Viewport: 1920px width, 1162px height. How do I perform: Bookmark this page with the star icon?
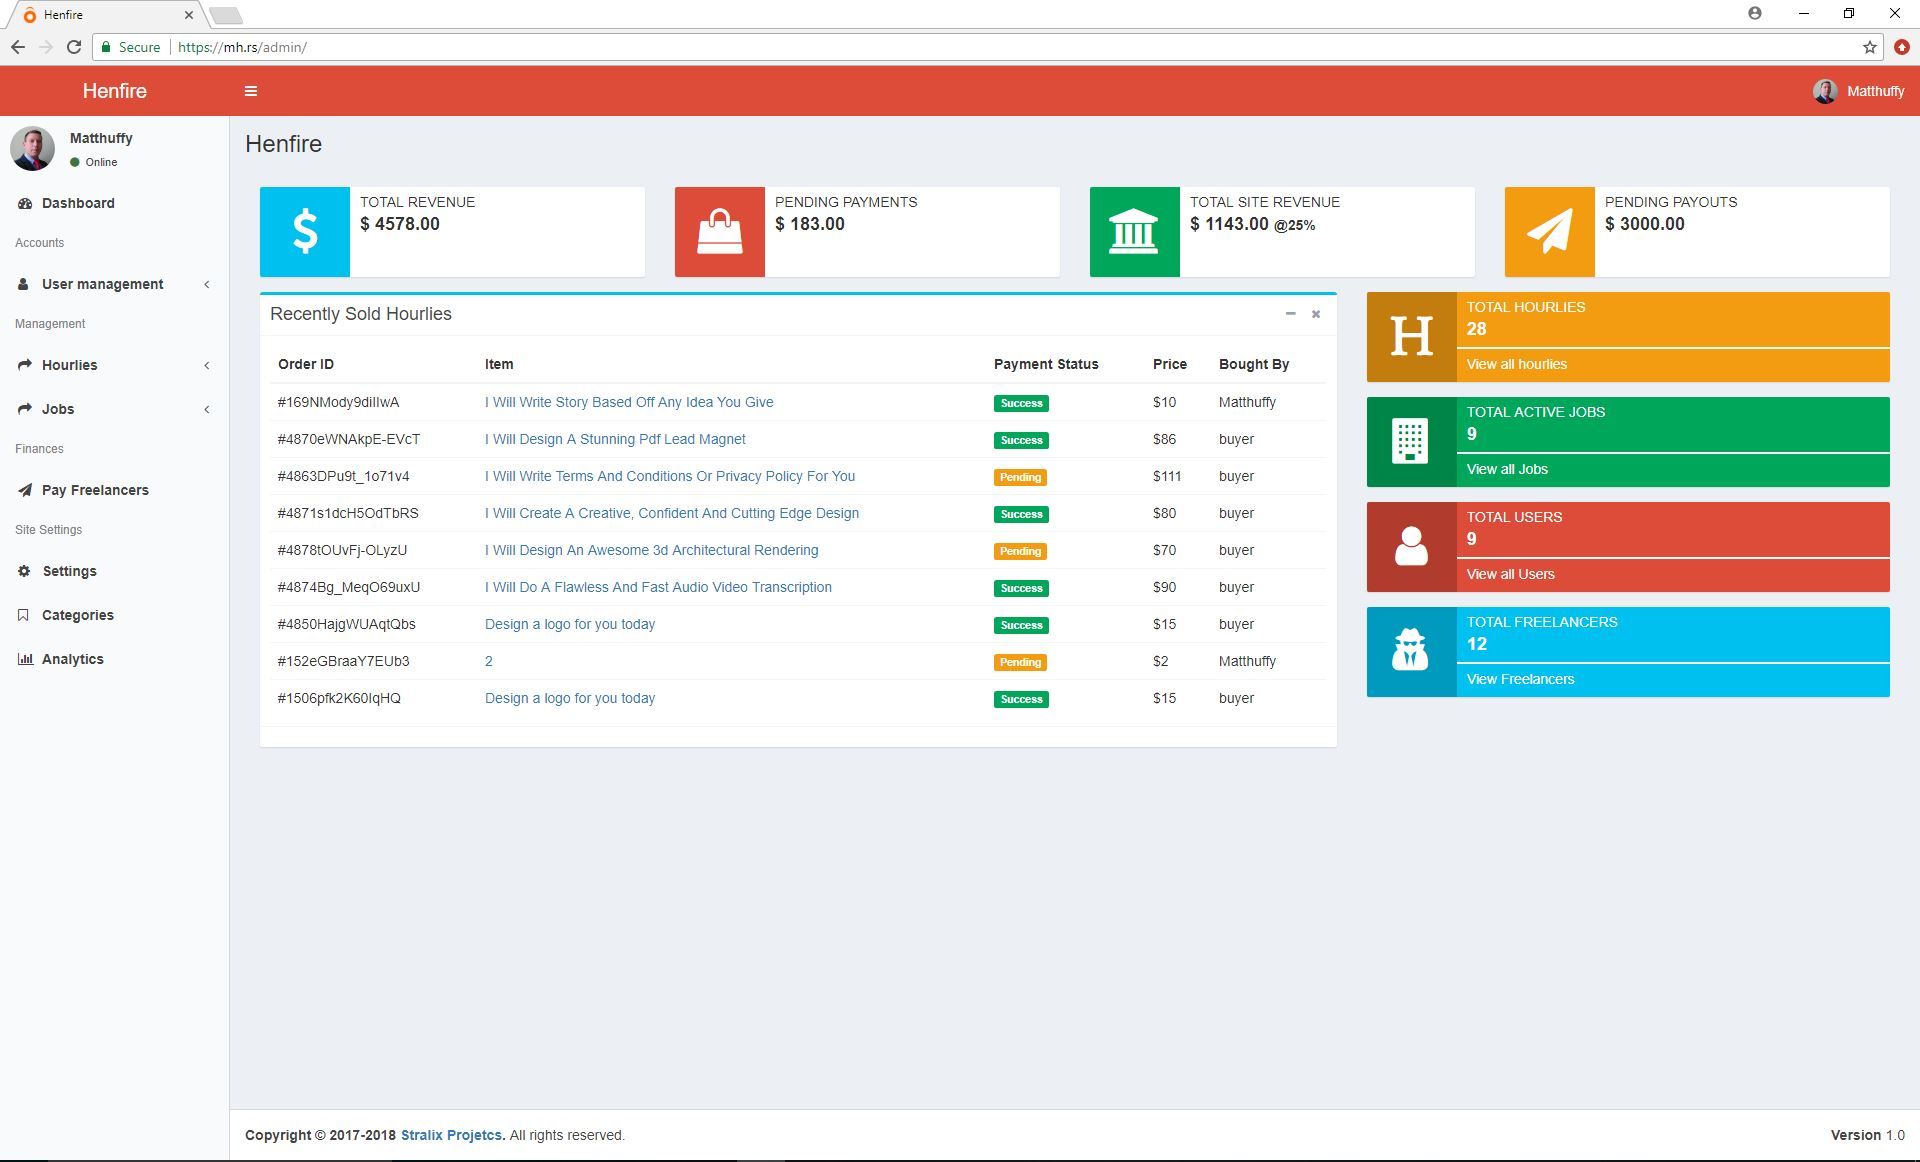click(1869, 47)
